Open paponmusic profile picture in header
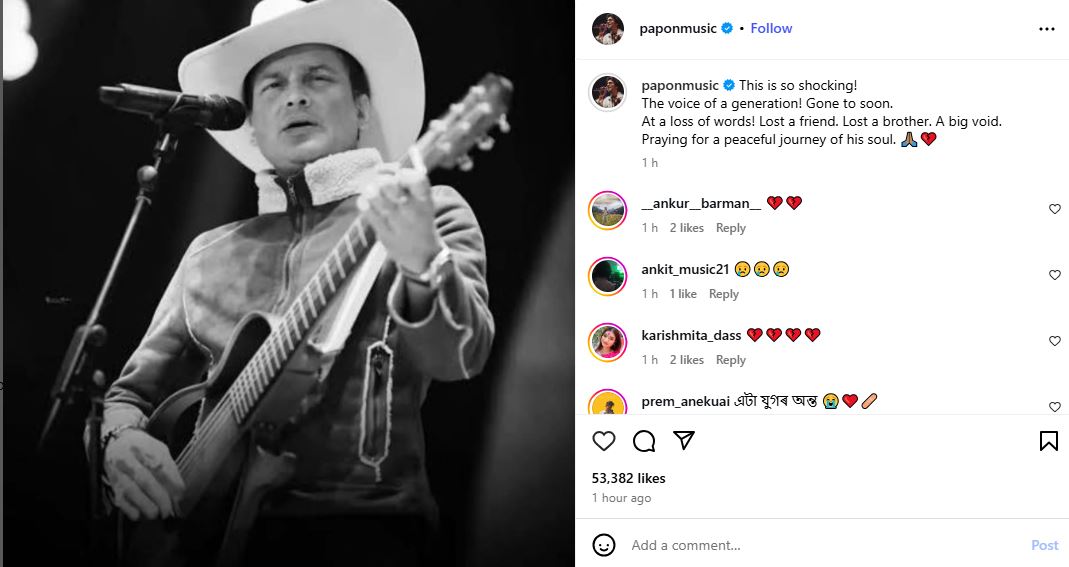The image size is (1069, 567). pos(608,29)
